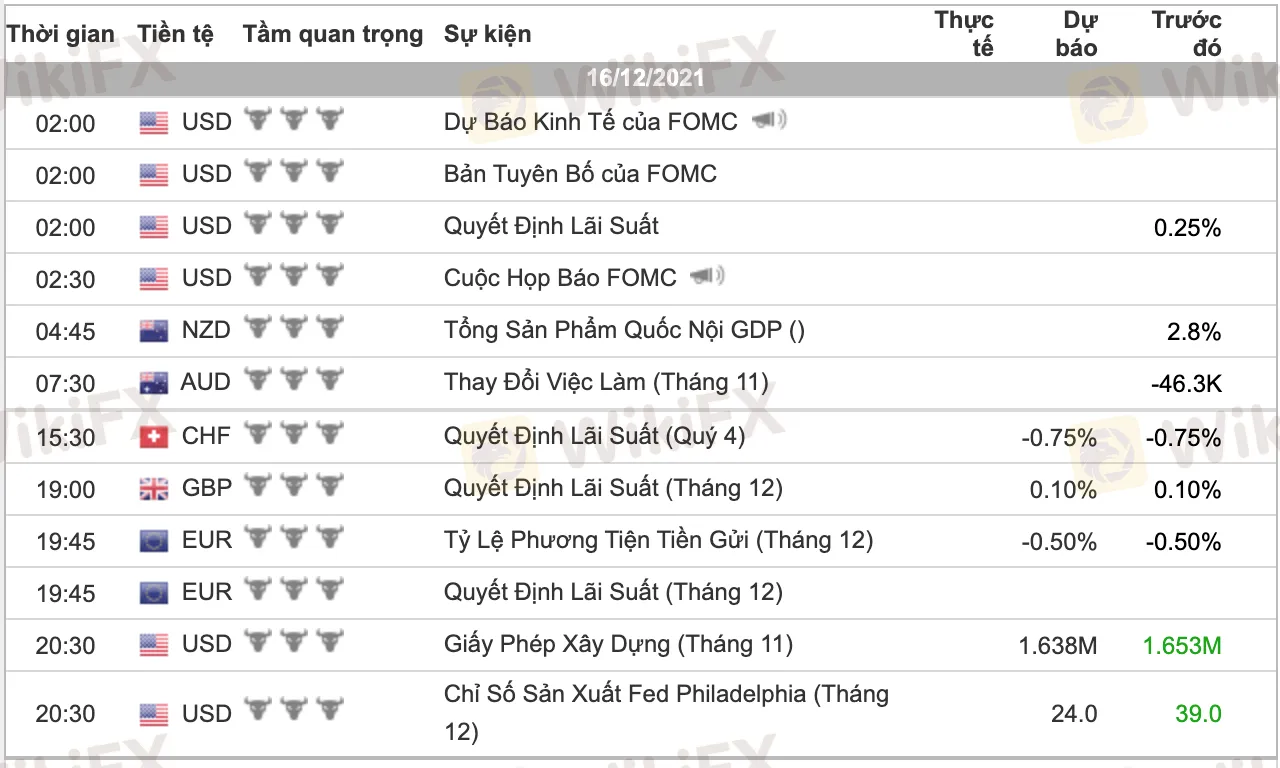This screenshot has width=1280, height=768.
Task: Click the 16/12/2021 date header bar
Action: [640, 79]
